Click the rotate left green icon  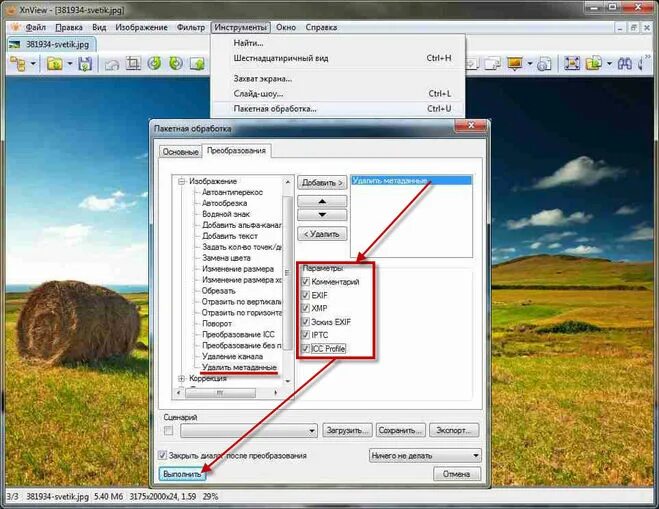coord(155,64)
